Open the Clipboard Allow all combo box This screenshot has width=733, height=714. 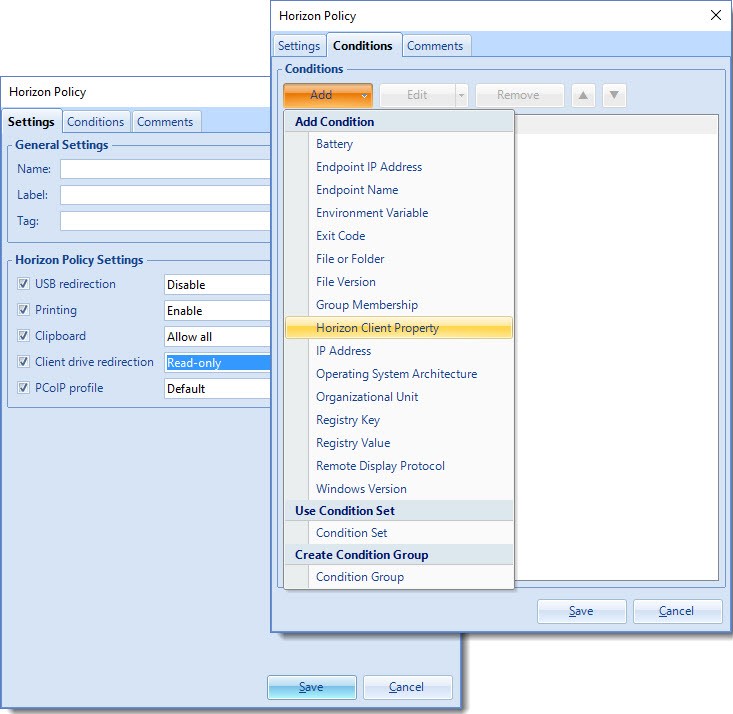pyautogui.click(x=218, y=337)
